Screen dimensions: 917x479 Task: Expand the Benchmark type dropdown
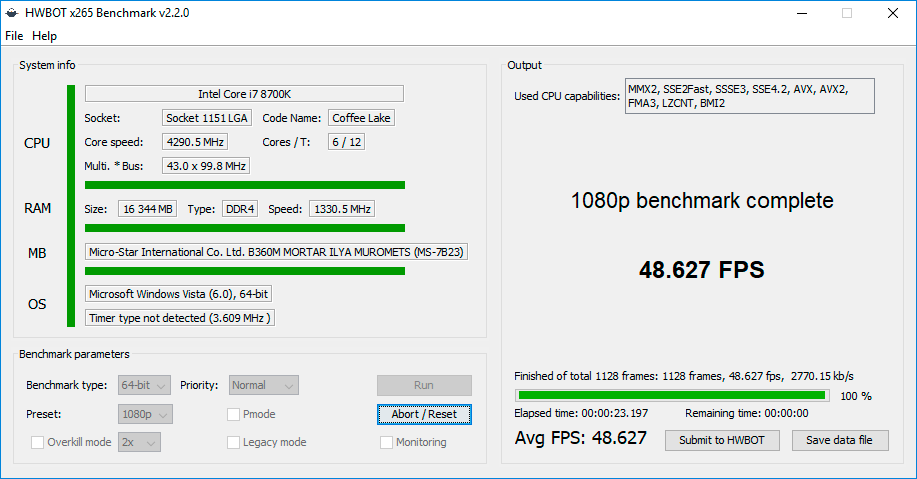[145, 385]
